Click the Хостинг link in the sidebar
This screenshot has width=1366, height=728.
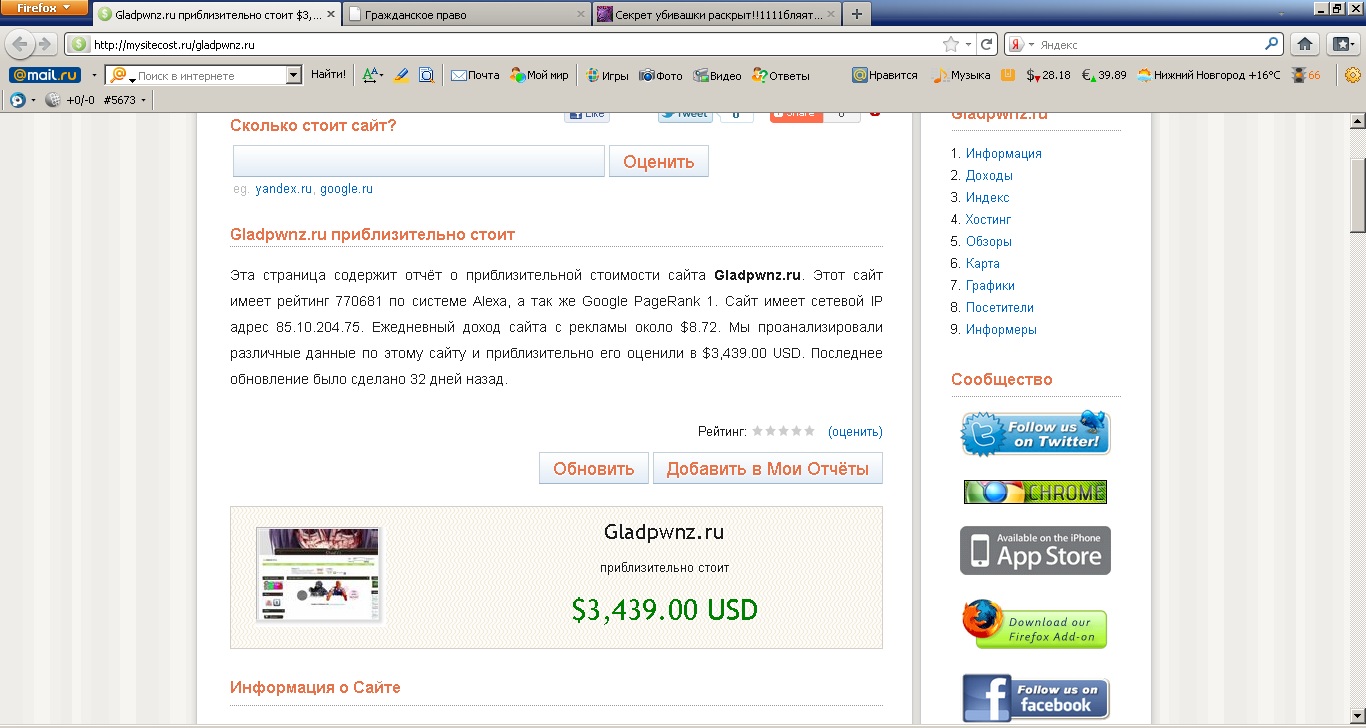point(988,219)
